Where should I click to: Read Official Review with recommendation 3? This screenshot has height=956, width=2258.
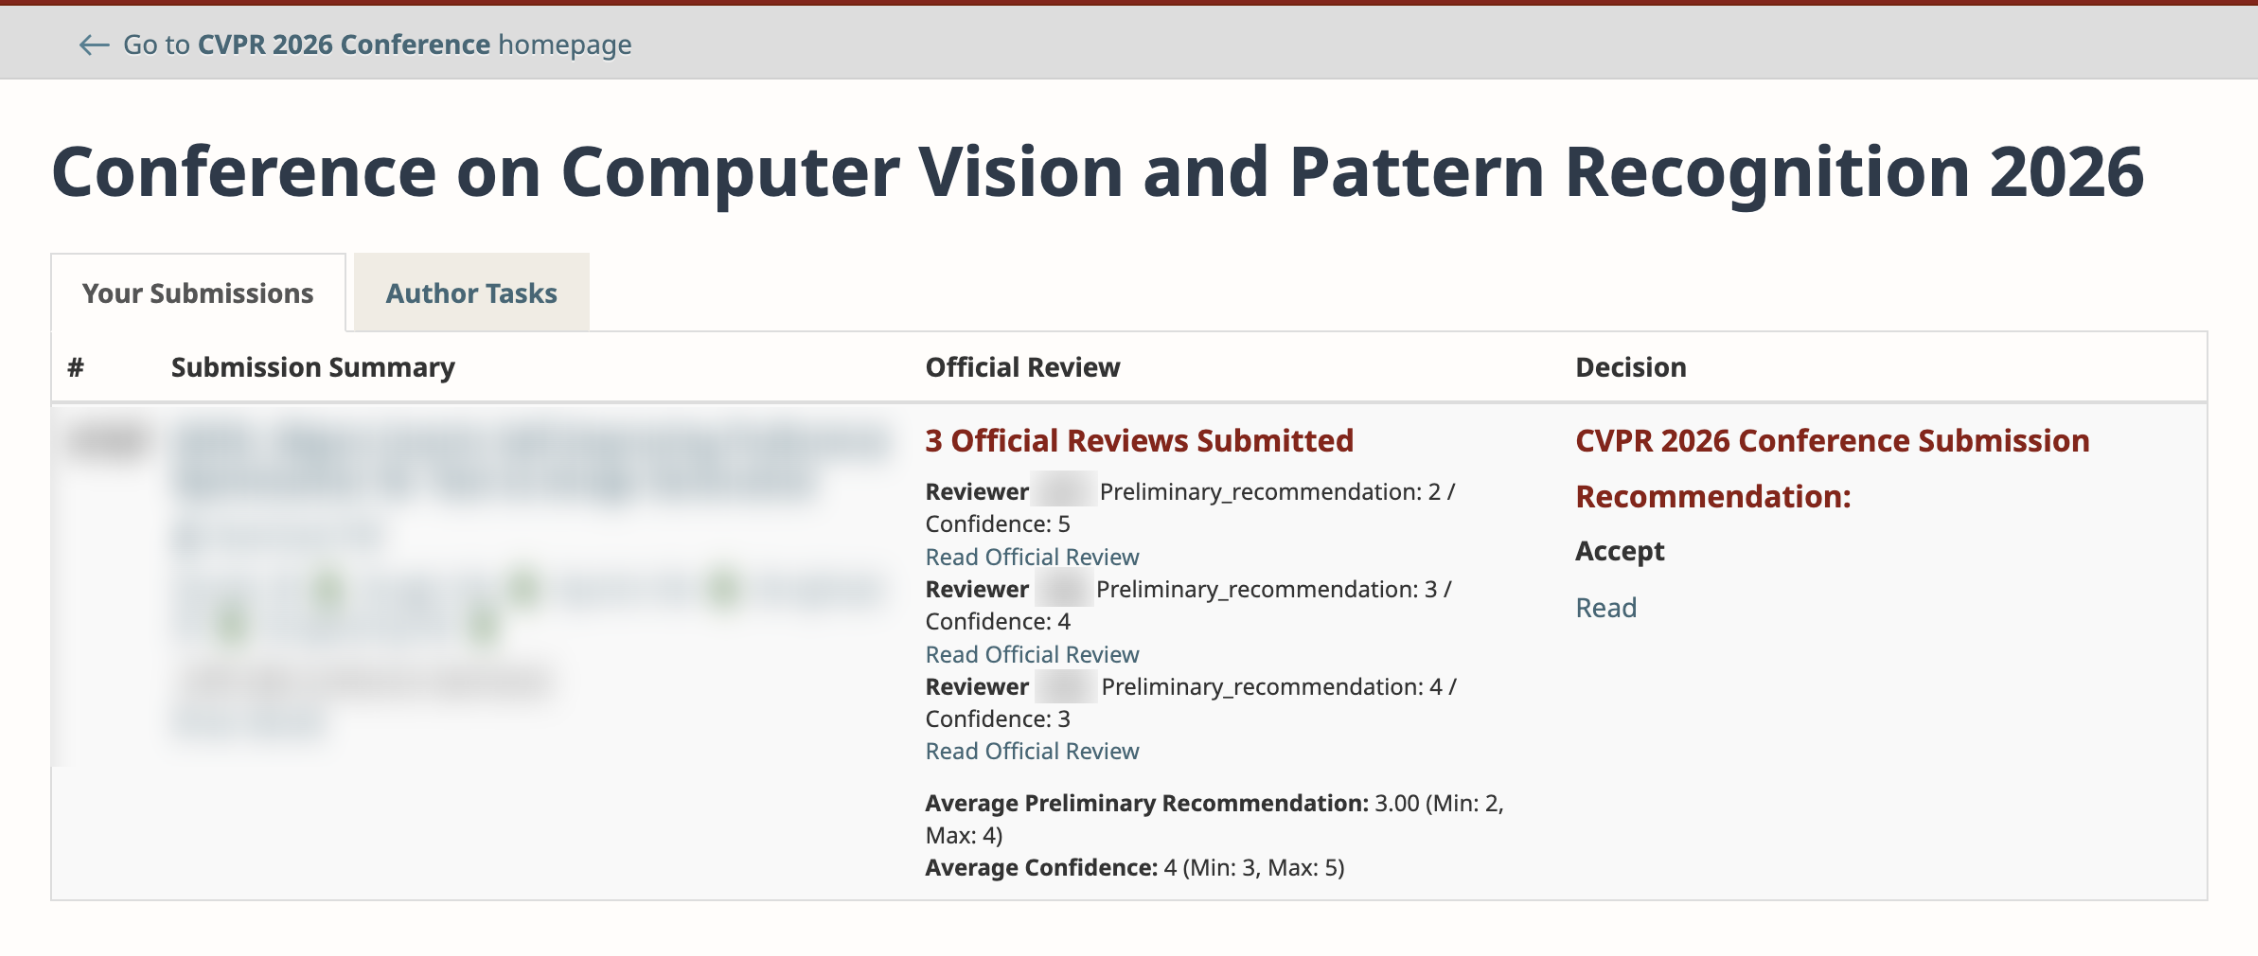(1032, 654)
